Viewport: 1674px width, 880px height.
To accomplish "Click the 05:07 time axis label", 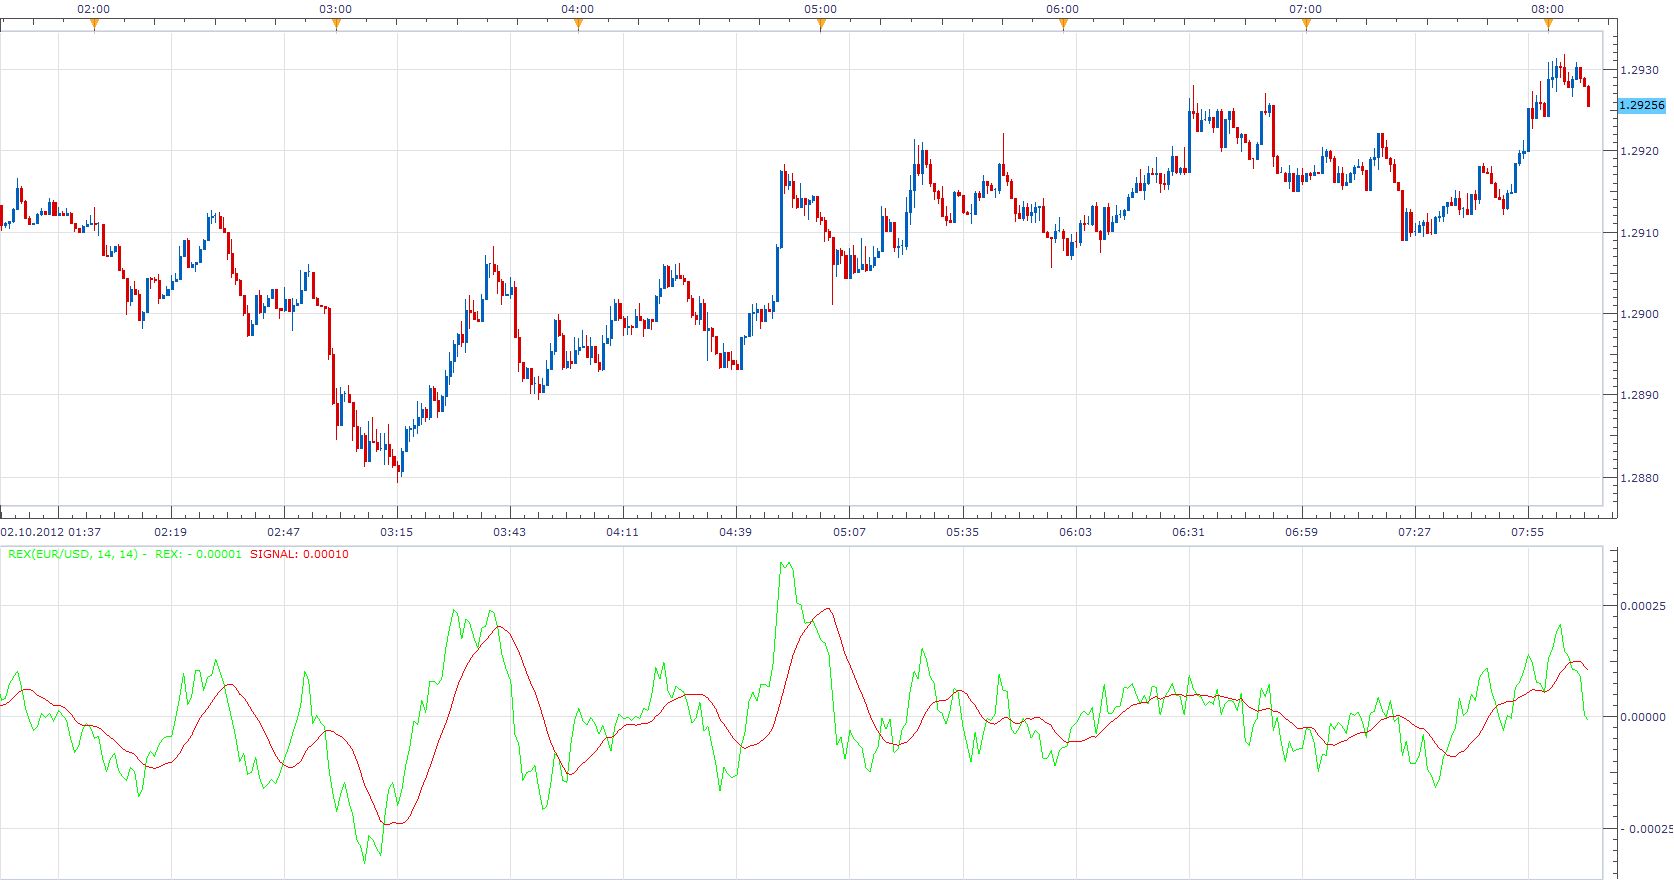I will tap(850, 532).
